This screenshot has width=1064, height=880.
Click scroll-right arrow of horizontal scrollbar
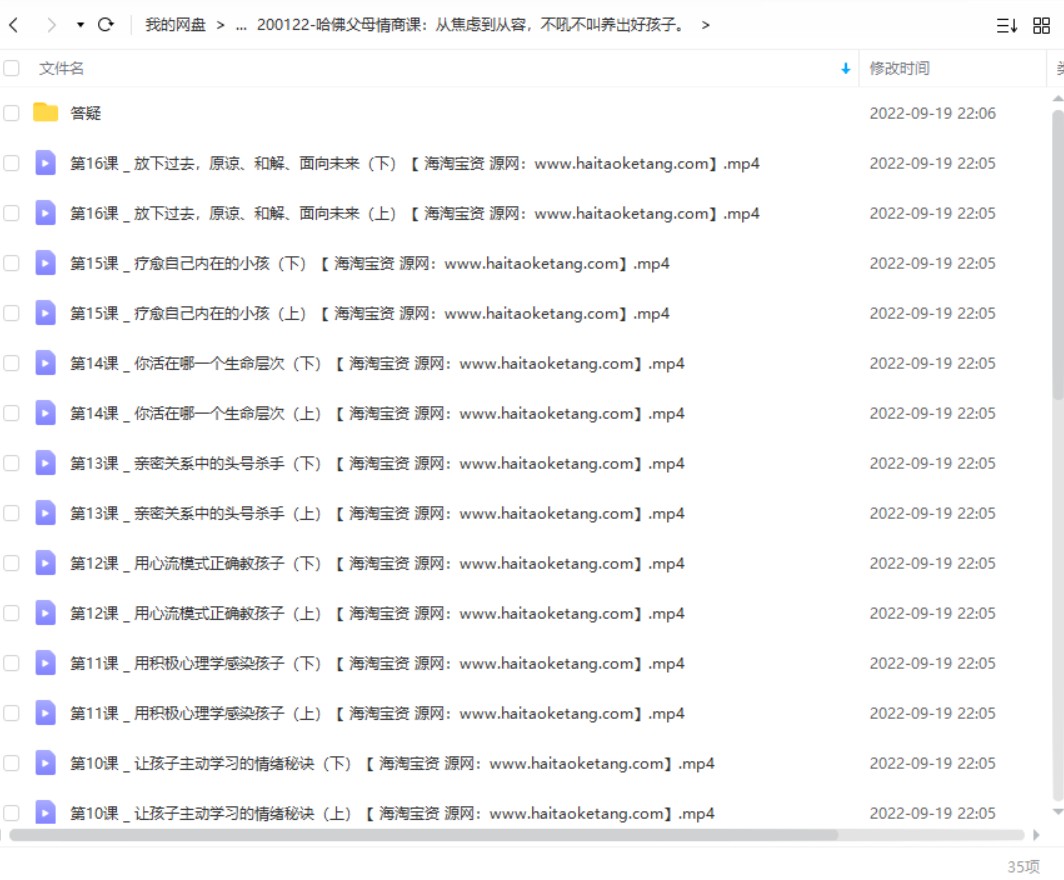pos(1036,835)
